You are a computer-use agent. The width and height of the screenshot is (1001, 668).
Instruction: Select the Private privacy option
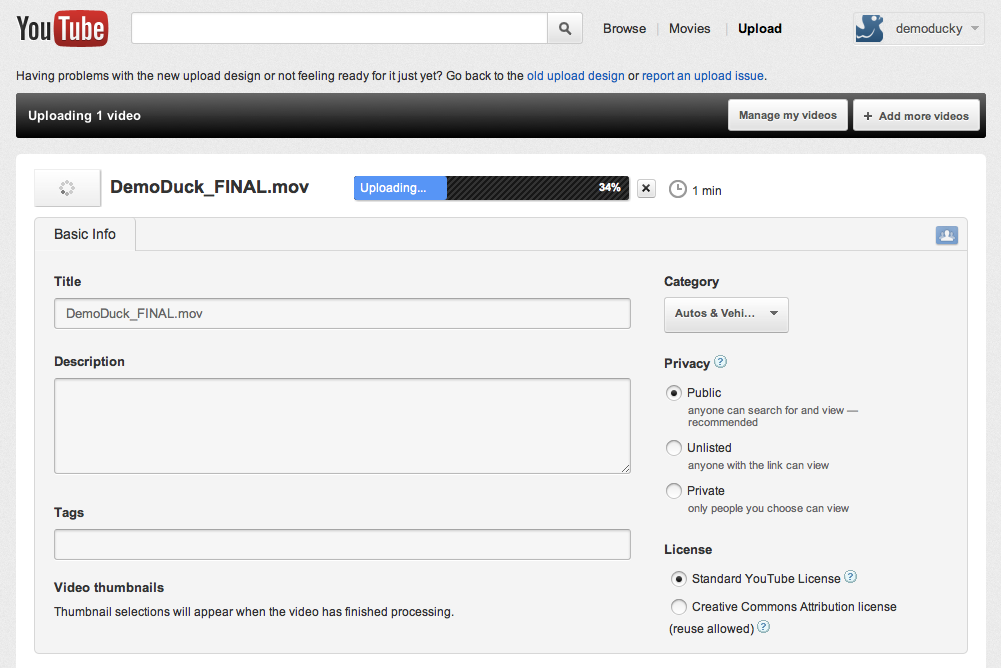[674, 490]
